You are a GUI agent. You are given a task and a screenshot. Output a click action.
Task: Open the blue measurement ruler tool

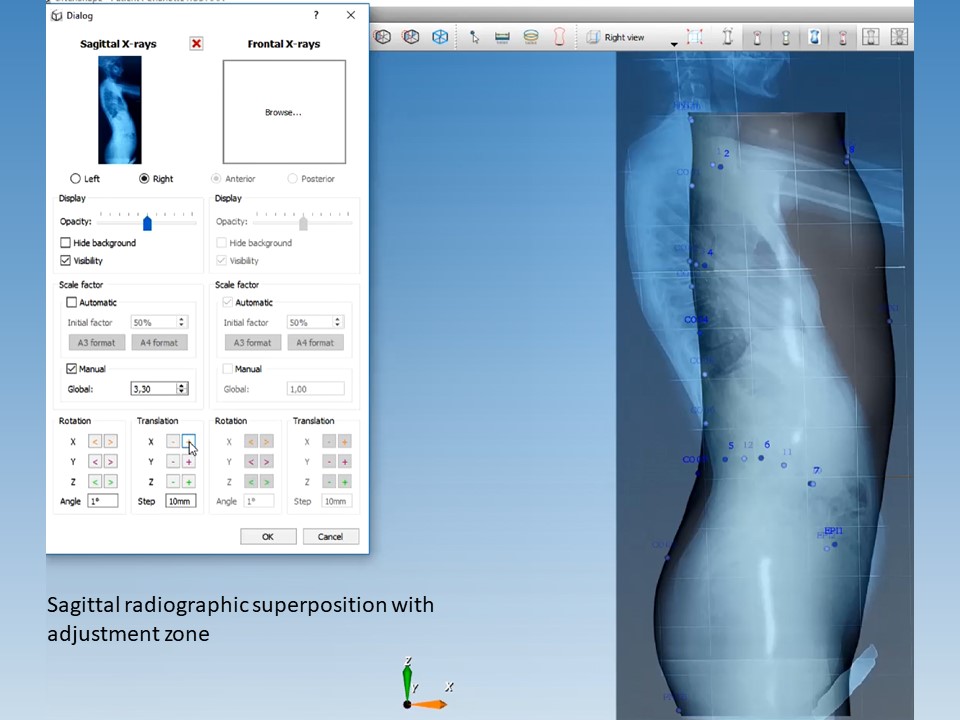tap(502, 37)
